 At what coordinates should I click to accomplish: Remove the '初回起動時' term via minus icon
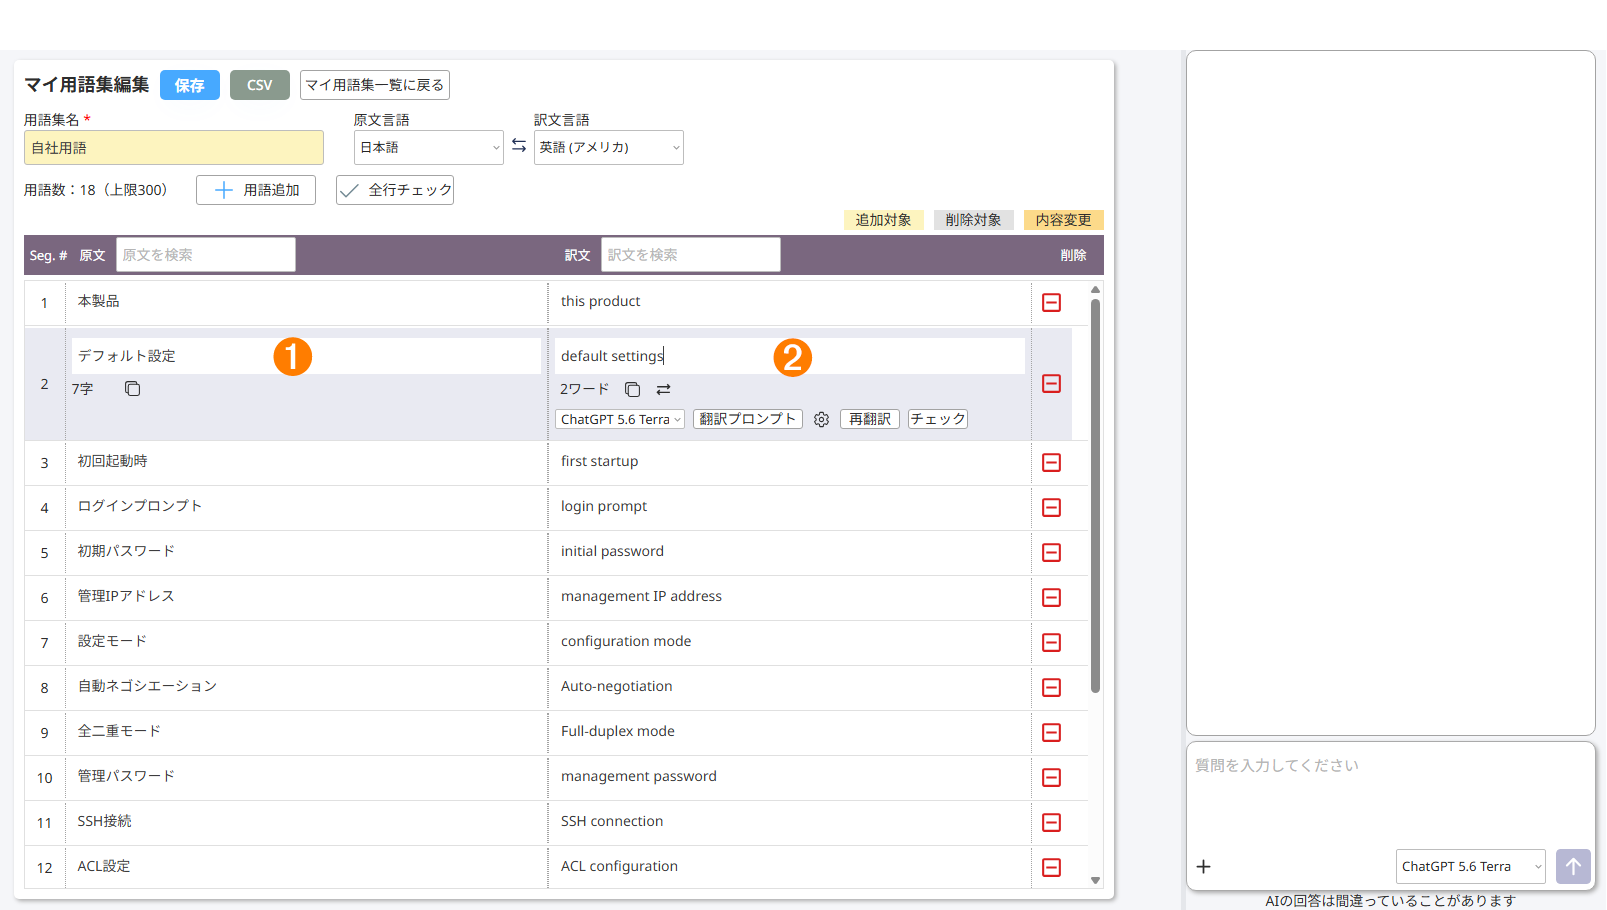(1051, 462)
